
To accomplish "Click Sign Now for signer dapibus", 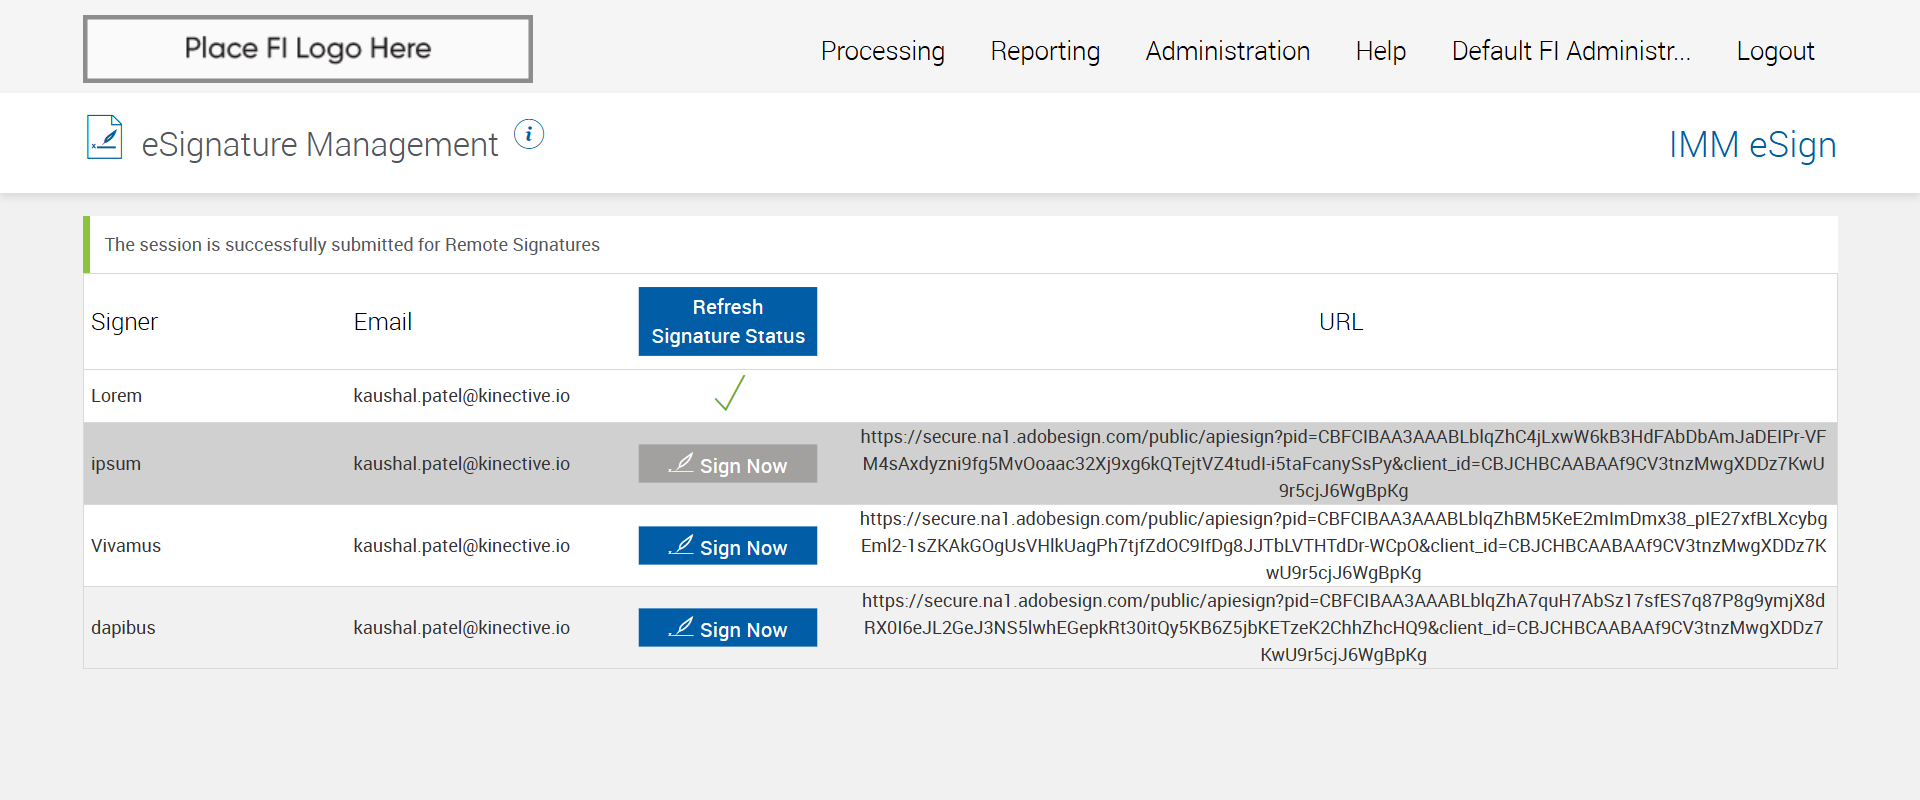I will coord(728,628).
